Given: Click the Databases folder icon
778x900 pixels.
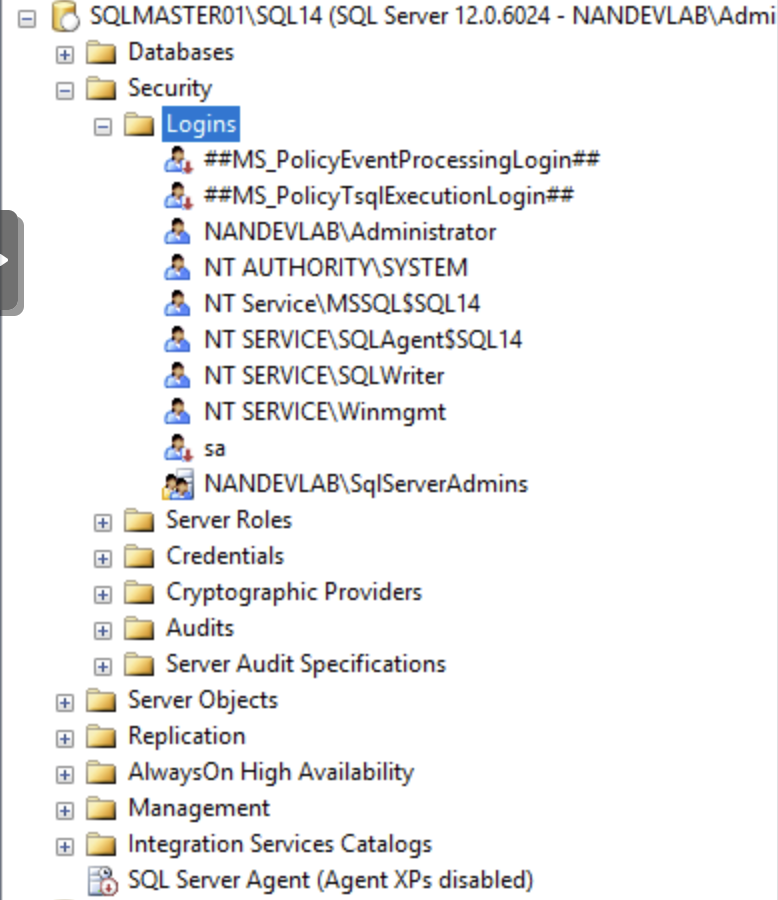Looking at the screenshot, I should click(101, 52).
